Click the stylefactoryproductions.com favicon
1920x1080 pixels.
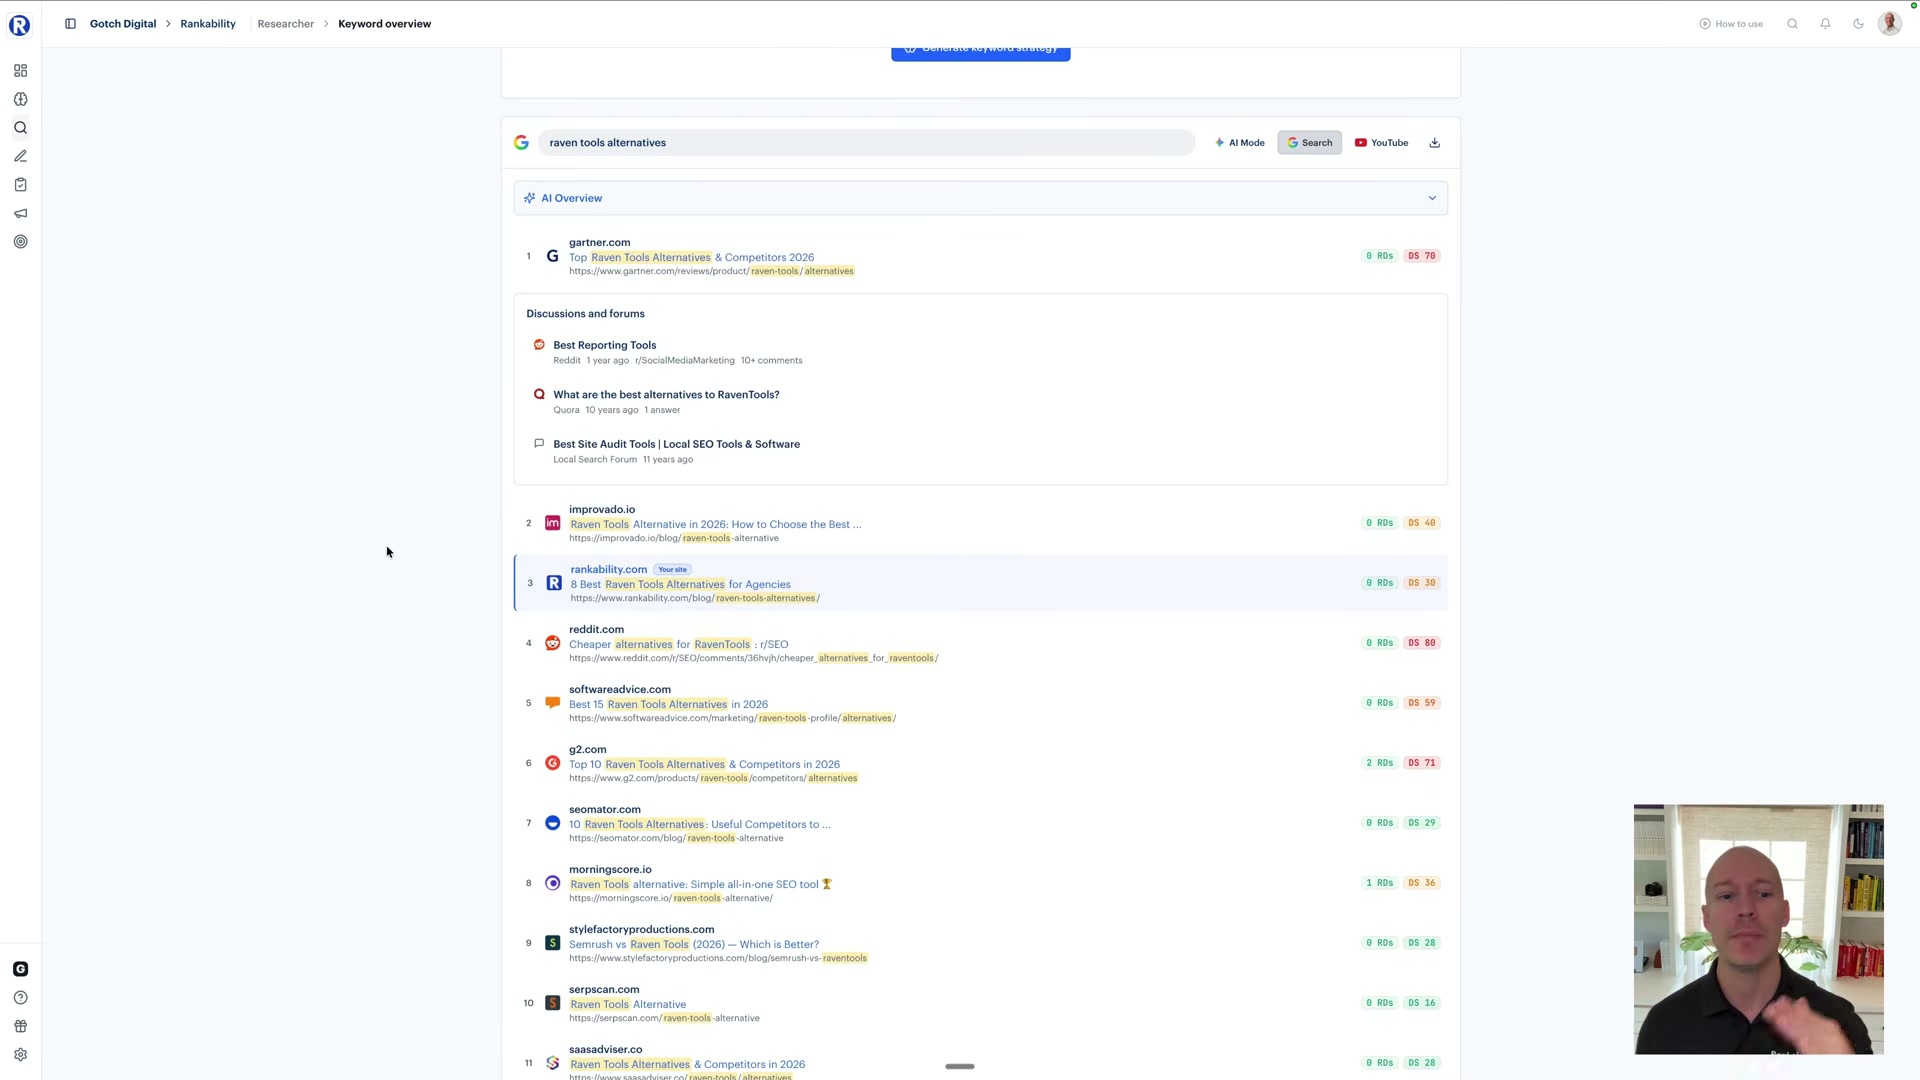click(x=553, y=943)
